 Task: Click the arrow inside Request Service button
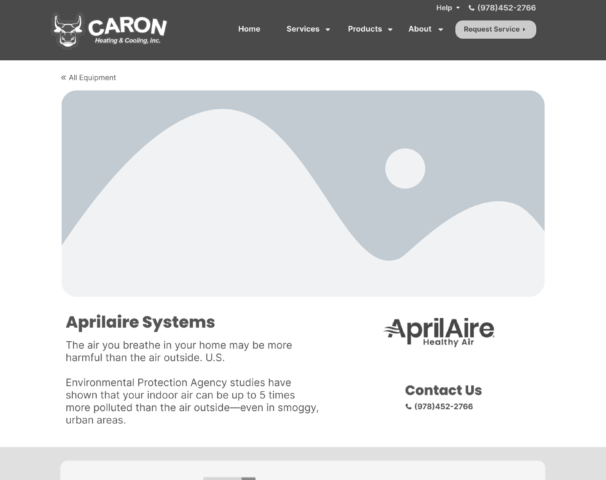pyautogui.click(x=525, y=30)
